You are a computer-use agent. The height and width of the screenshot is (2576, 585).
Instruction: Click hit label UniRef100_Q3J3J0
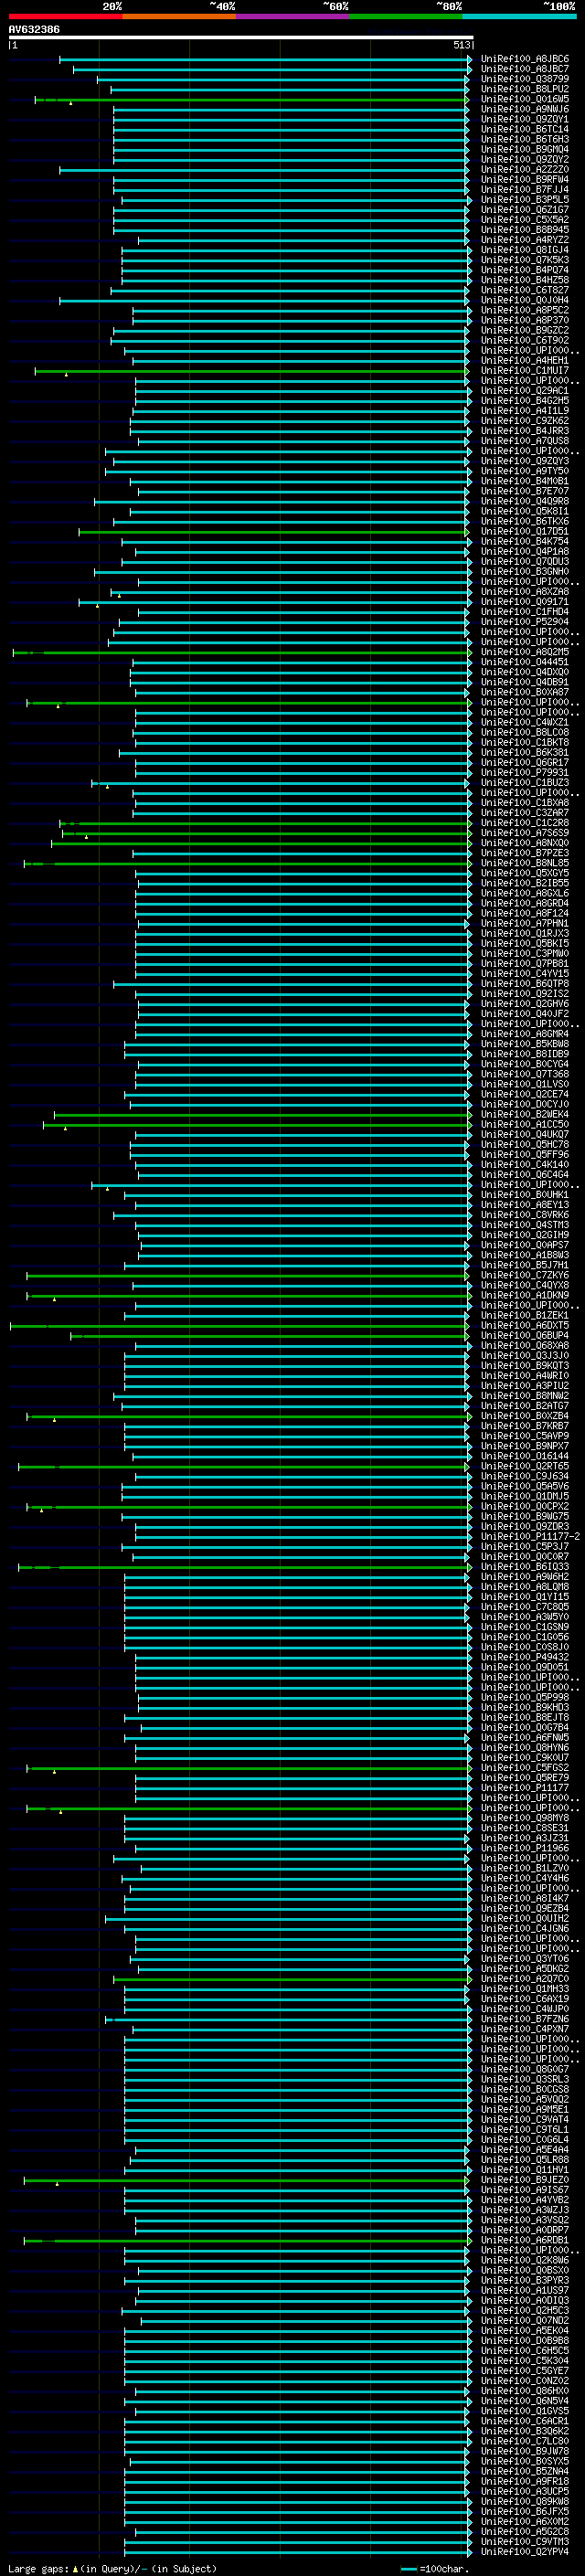point(525,1356)
